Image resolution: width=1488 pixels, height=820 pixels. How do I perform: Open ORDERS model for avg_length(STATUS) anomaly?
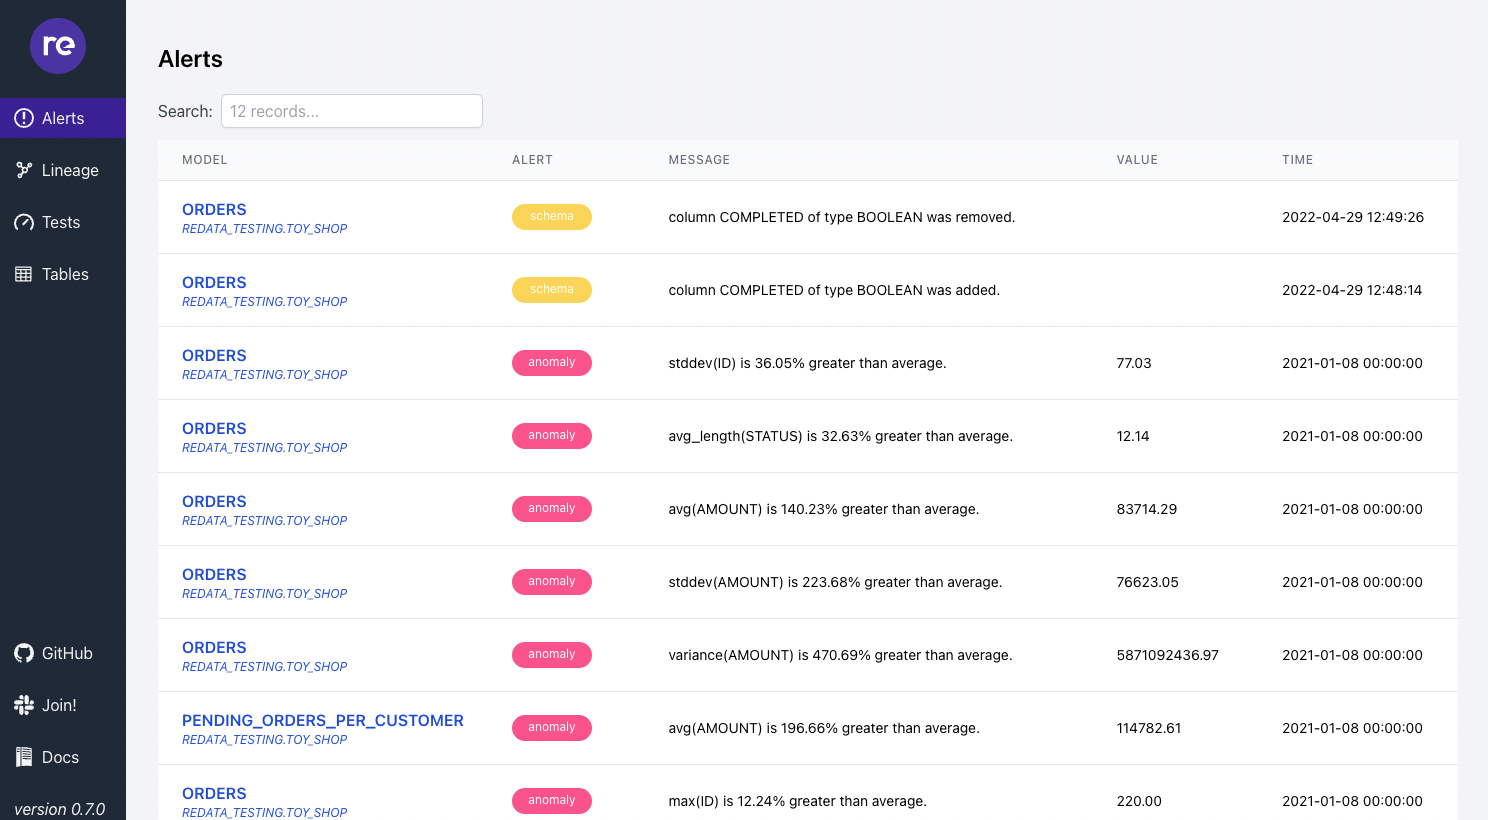click(214, 428)
